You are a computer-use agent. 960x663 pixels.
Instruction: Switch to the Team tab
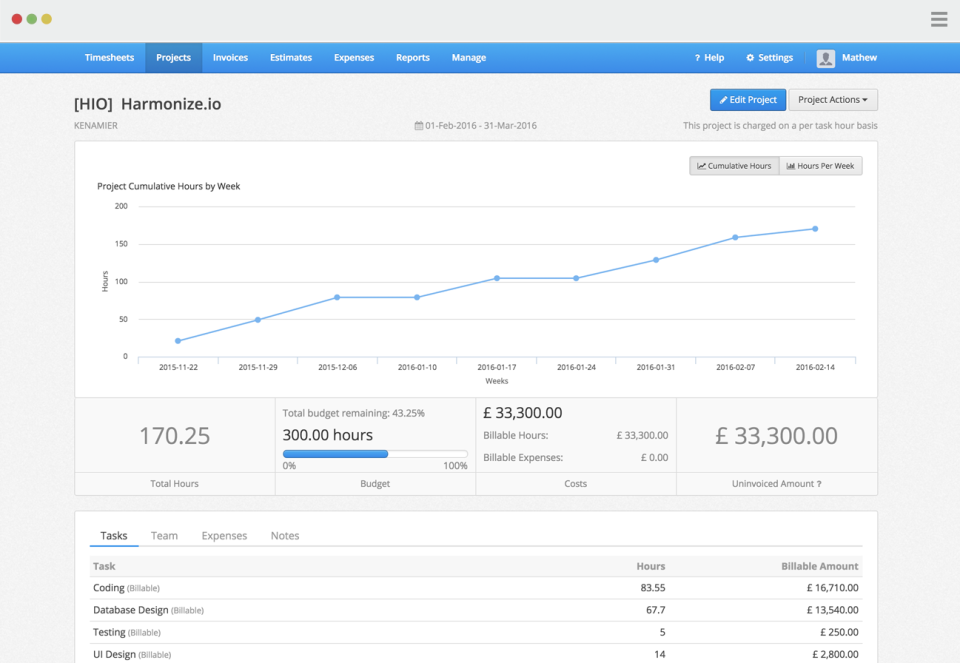coord(164,535)
